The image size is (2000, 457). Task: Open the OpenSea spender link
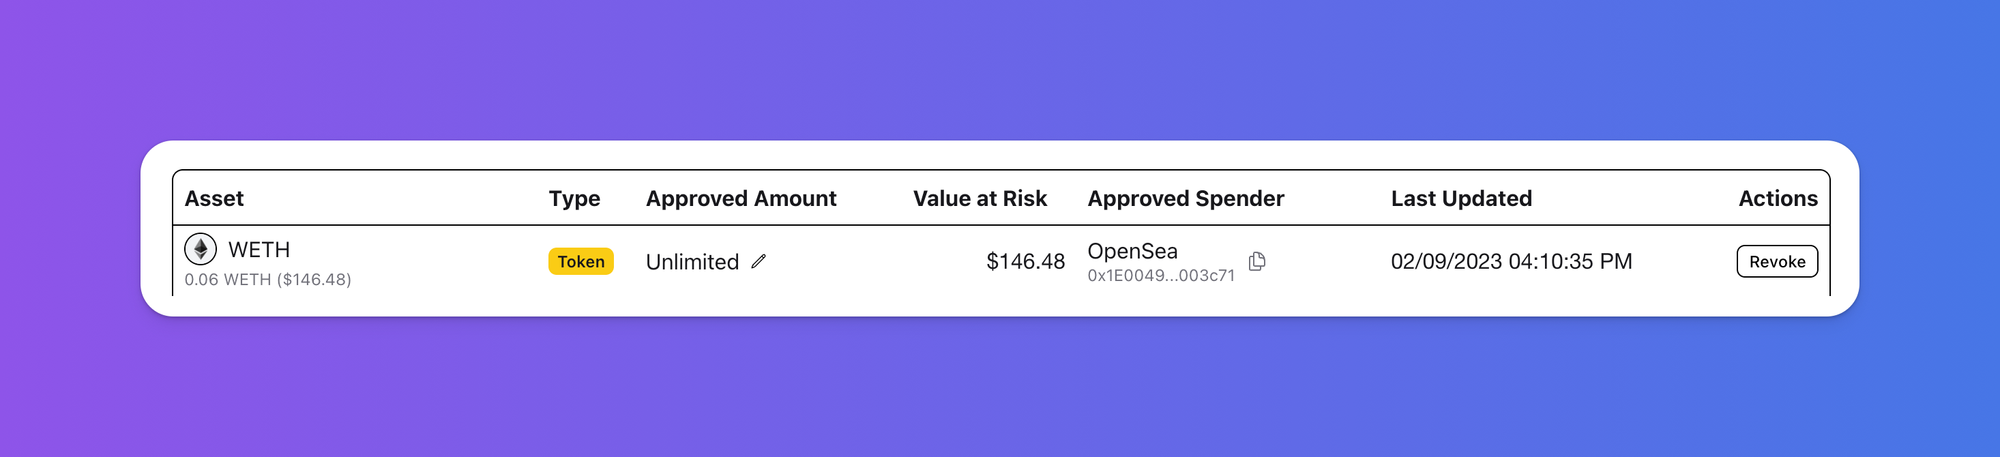coord(1132,251)
